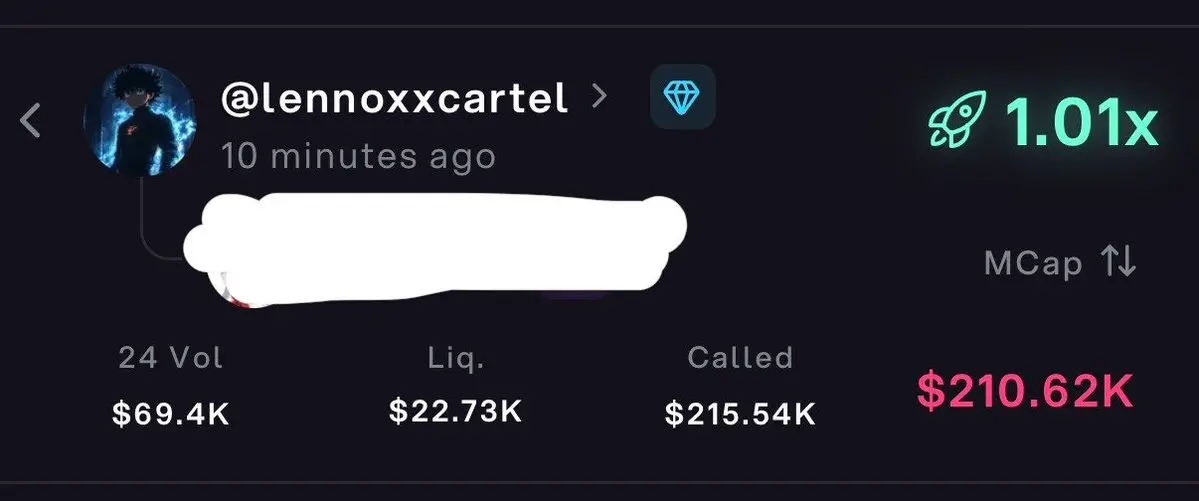Click the back arrow chevron

[31, 121]
